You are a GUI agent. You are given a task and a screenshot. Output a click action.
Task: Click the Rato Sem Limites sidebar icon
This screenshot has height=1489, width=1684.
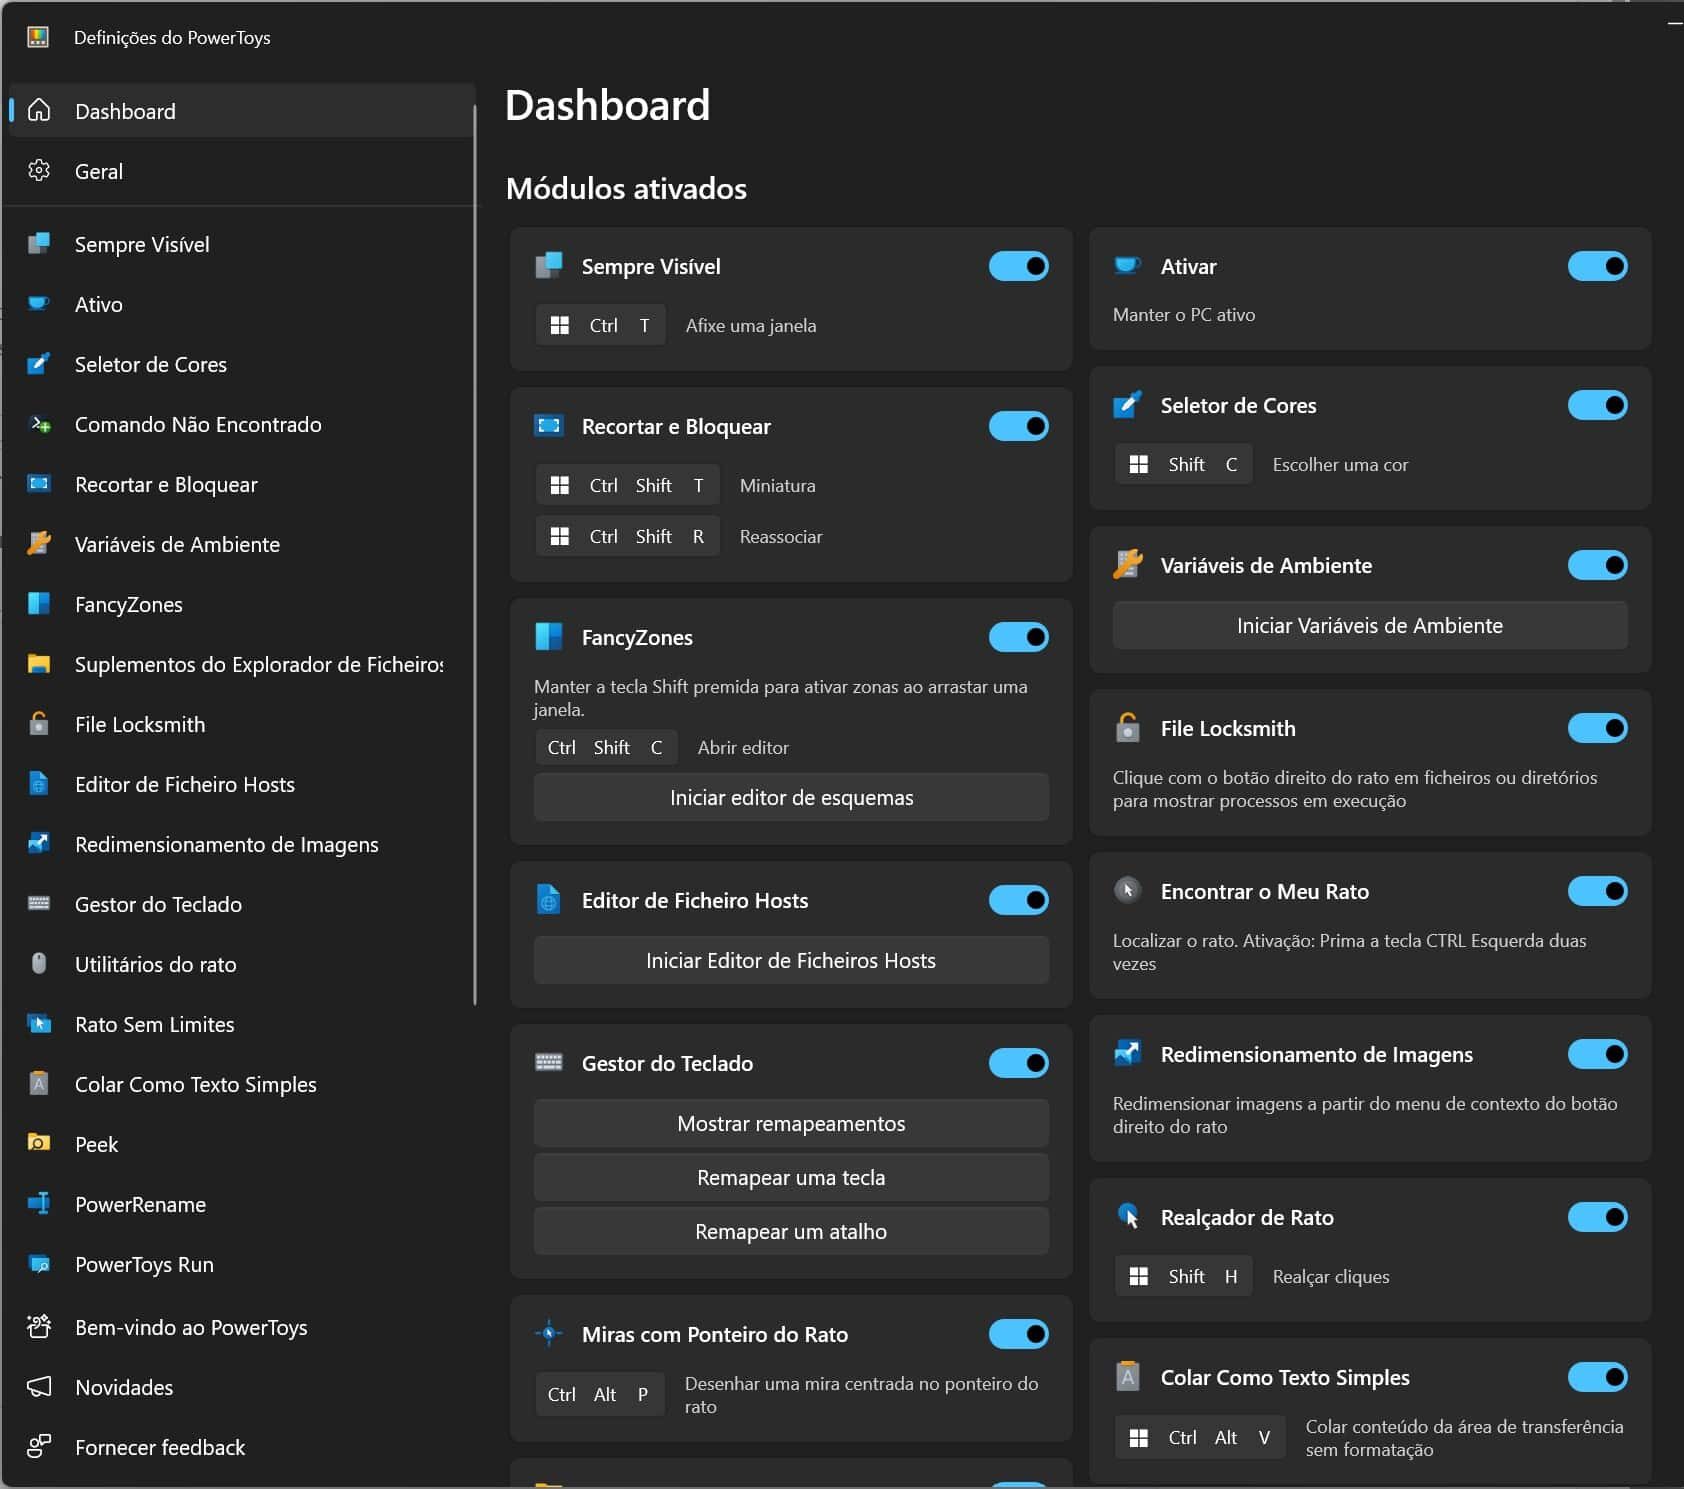(39, 1024)
